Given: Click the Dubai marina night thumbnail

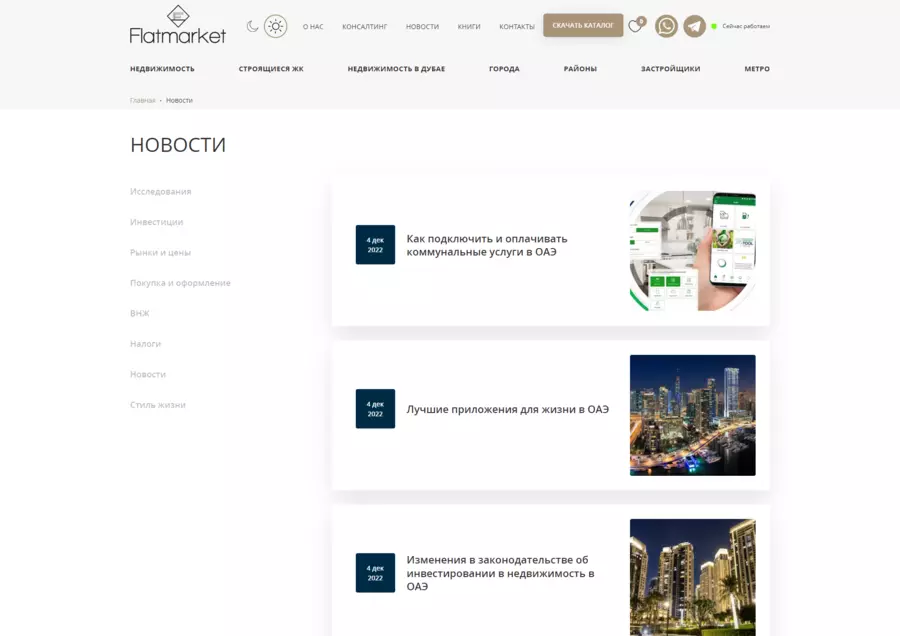Looking at the screenshot, I should click(693, 415).
